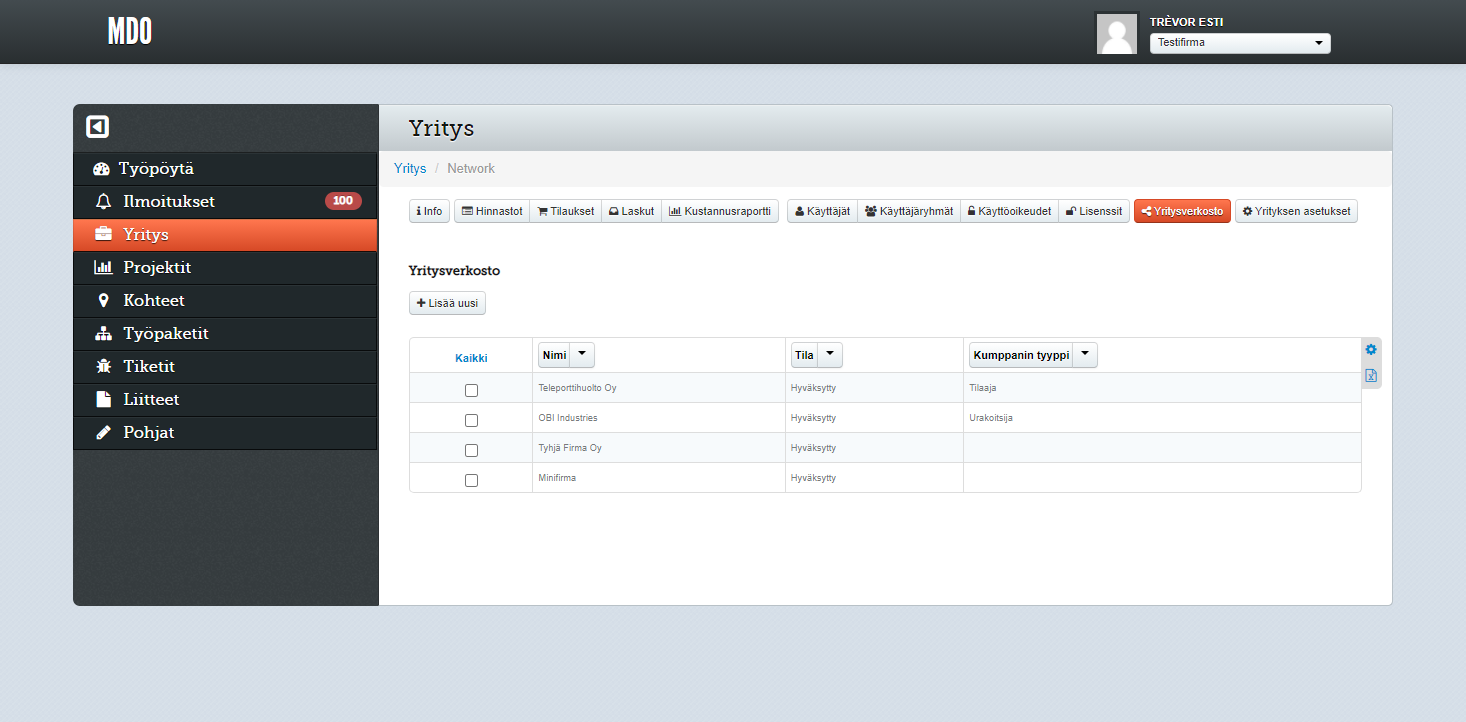
Task: Select the Tyhjä Firma Oy checkbox
Action: (x=472, y=450)
